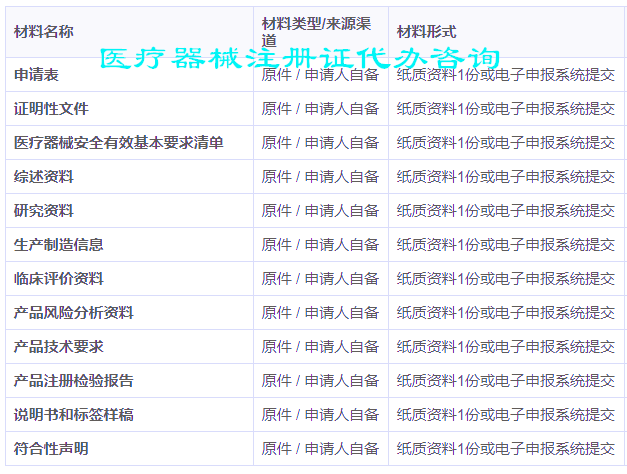Click 纸质资料1份 form cell in 综述资料 row
The image size is (627, 474).
point(505,176)
